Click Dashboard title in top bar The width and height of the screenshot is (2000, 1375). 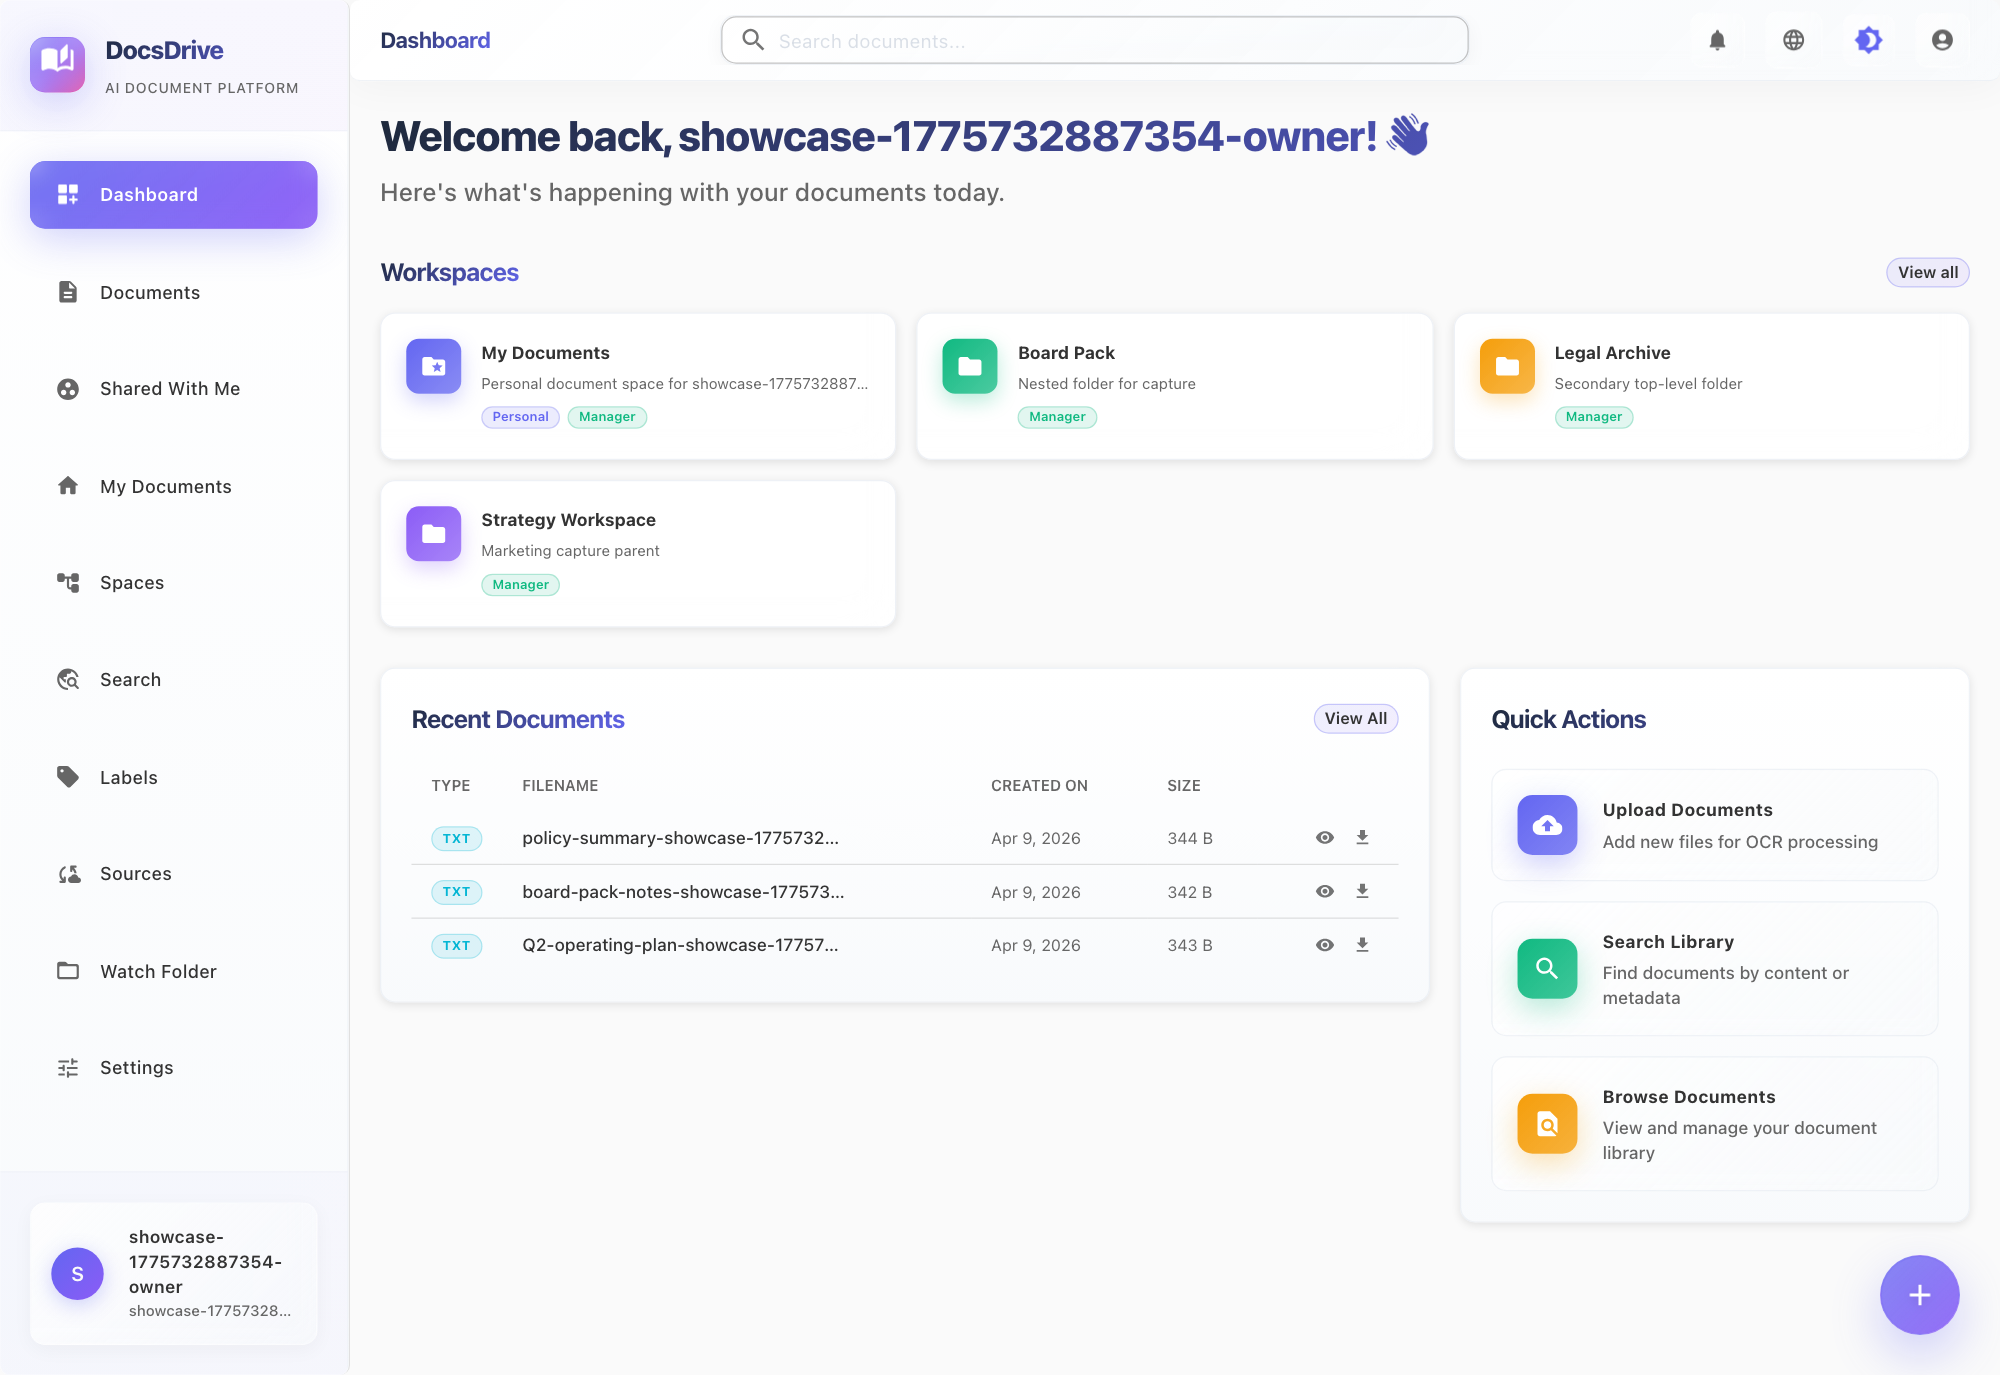435,40
